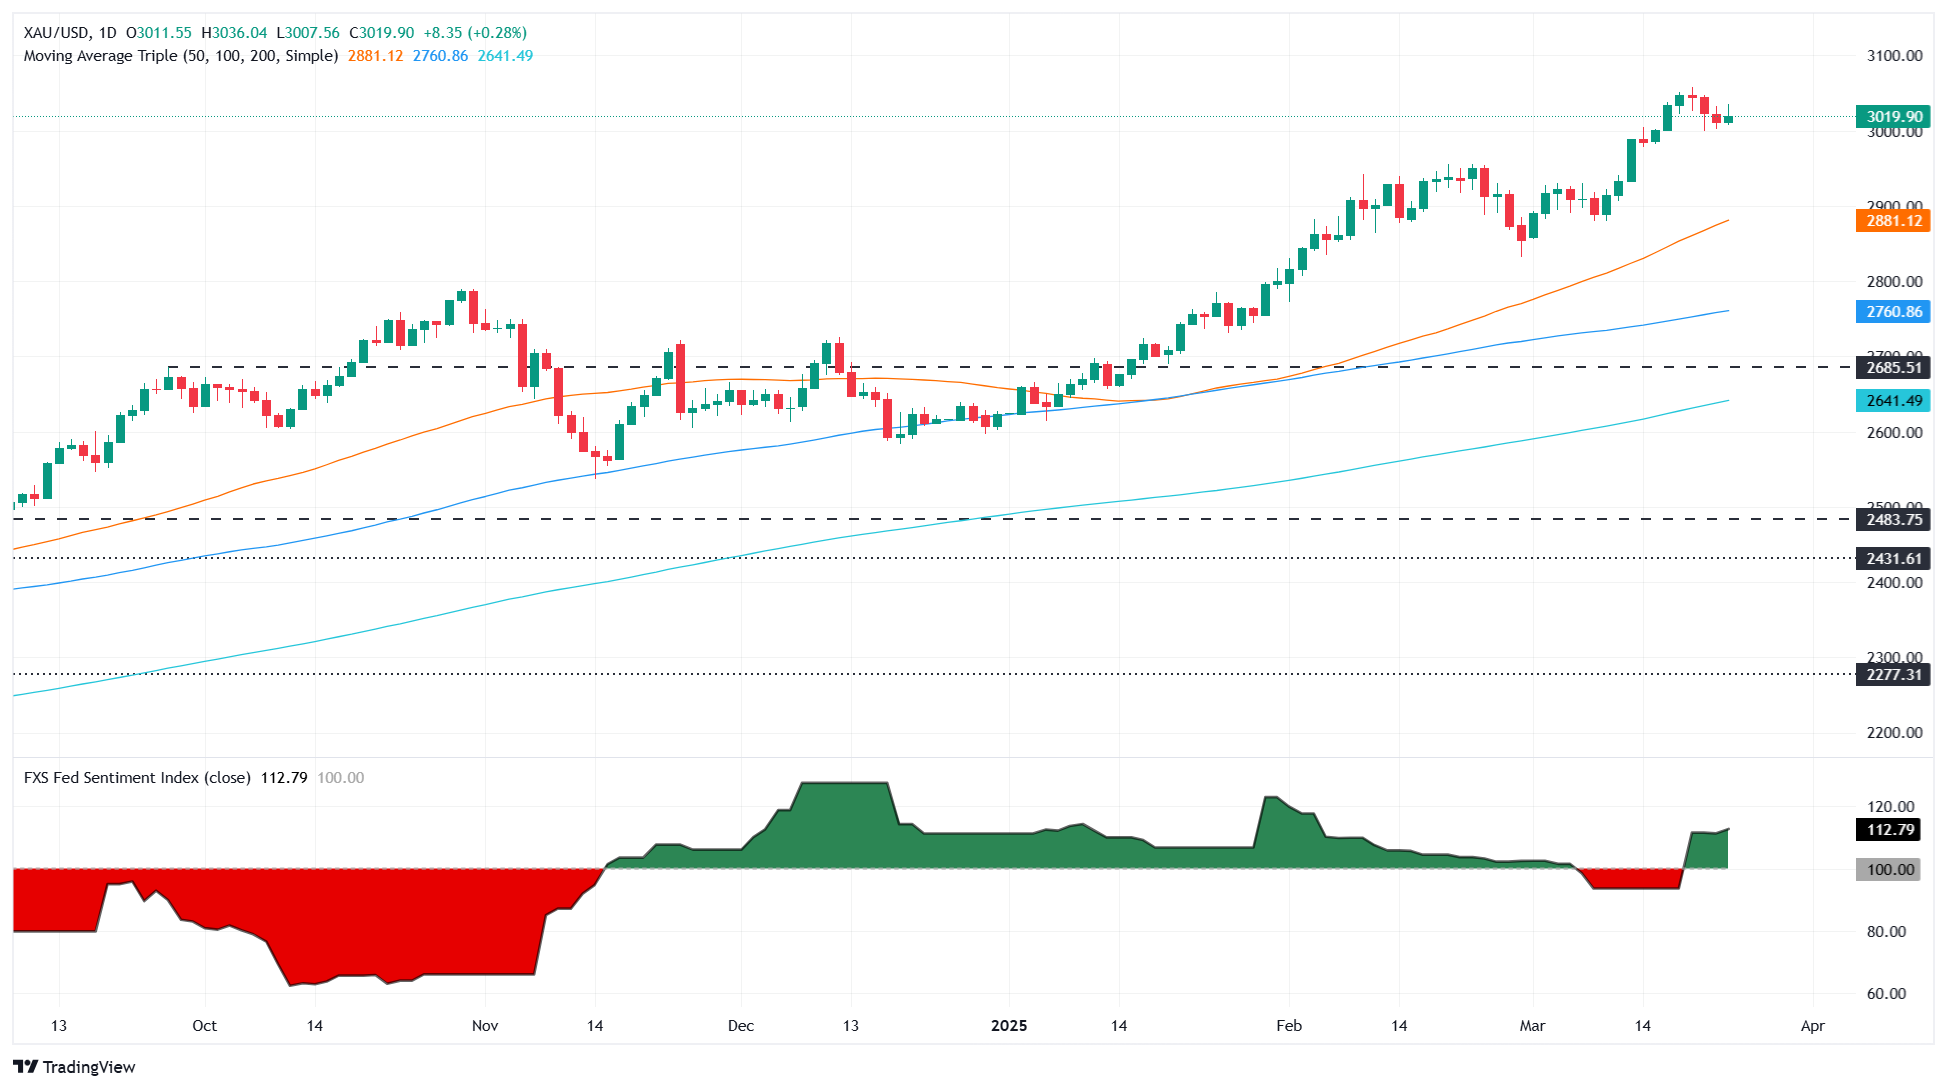
Task: Click the 2025 label on the time axis
Action: (x=1008, y=1026)
